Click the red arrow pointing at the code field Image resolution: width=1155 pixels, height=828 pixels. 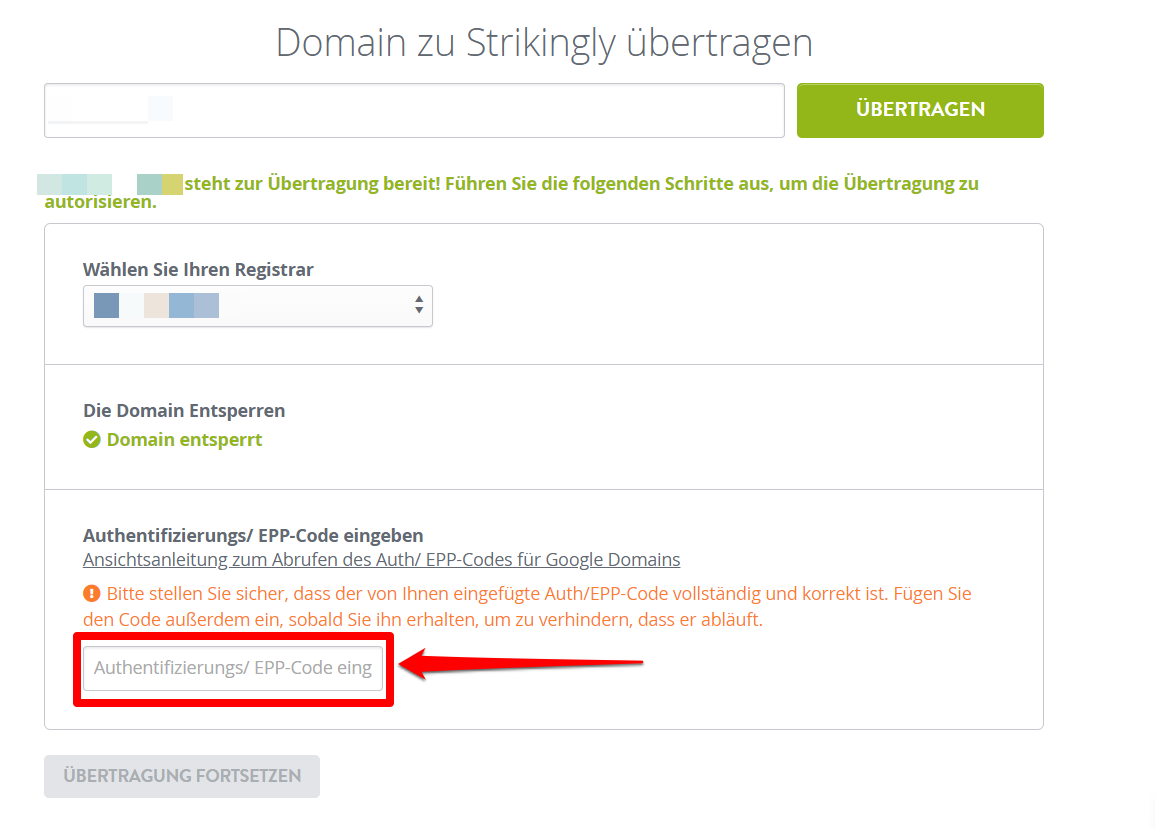coord(522,664)
